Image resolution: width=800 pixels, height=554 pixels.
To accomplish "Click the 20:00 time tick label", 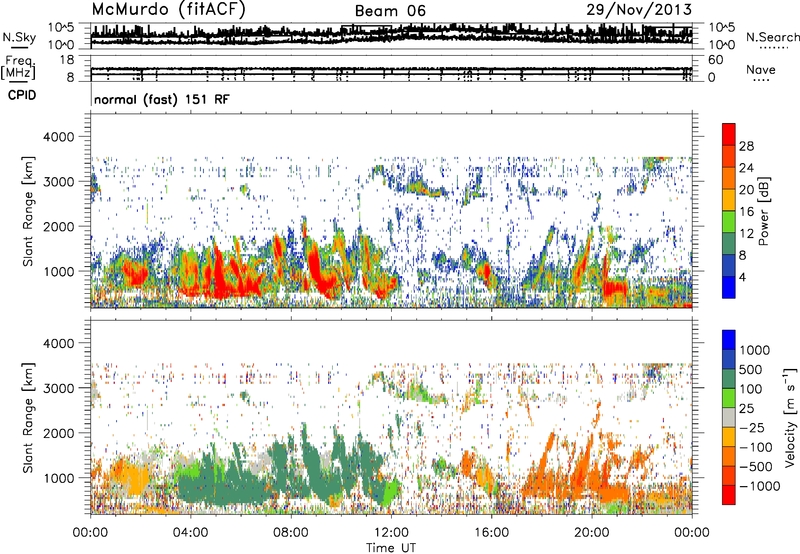I will pos(592,533).
